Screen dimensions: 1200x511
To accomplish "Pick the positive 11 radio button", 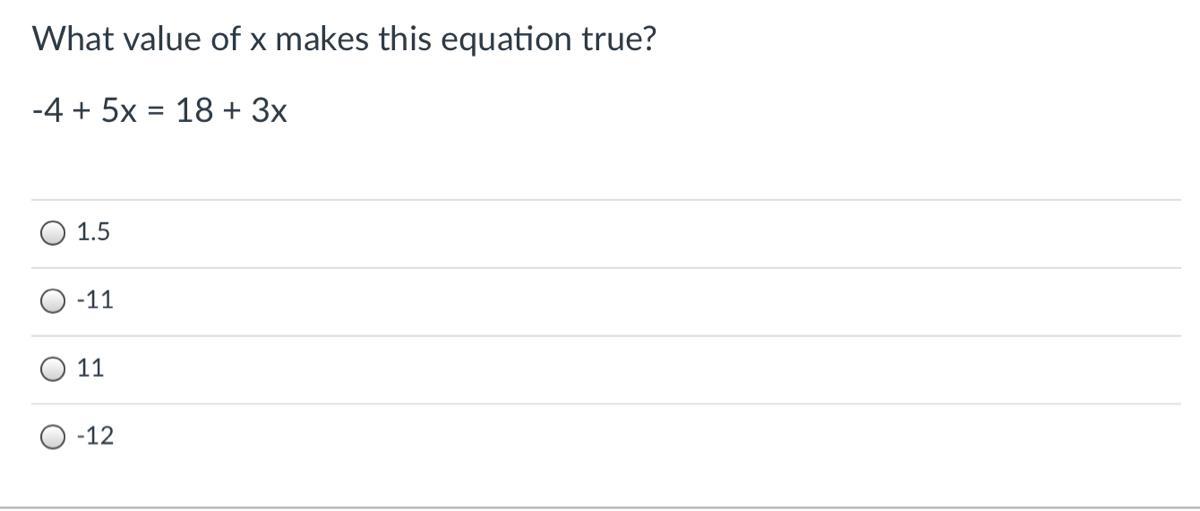I will 53,369.
